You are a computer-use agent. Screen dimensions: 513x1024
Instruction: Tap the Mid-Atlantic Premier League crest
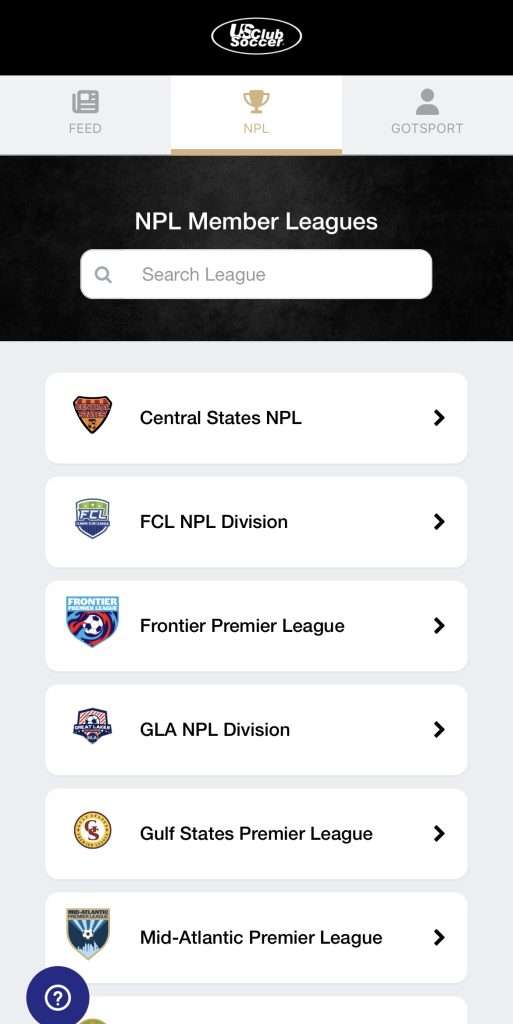point(88,933)
